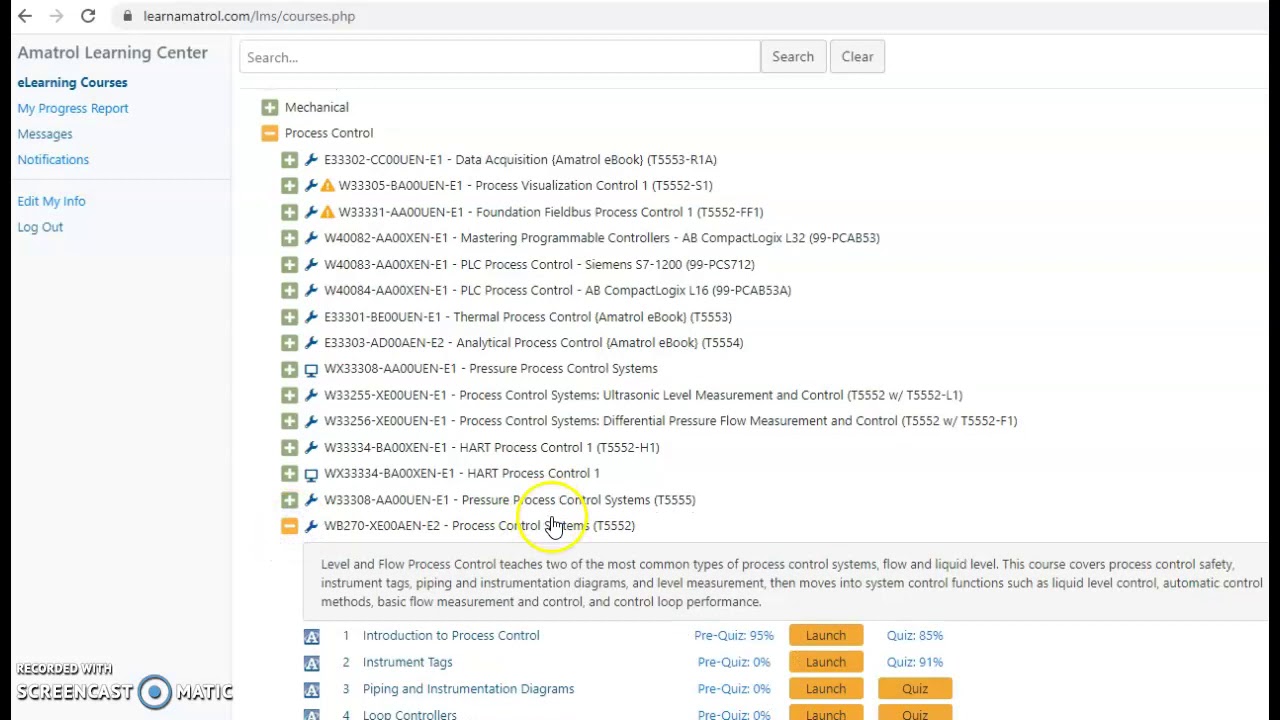The height and width of the screenshot is (720, 1280).
Task: Collapse WB270 Process Control Systems (T5552)
Action: 289,526
